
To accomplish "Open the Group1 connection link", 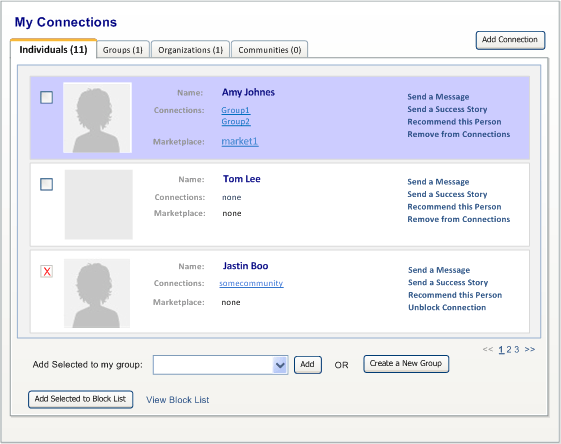I will tap(235, 110).
